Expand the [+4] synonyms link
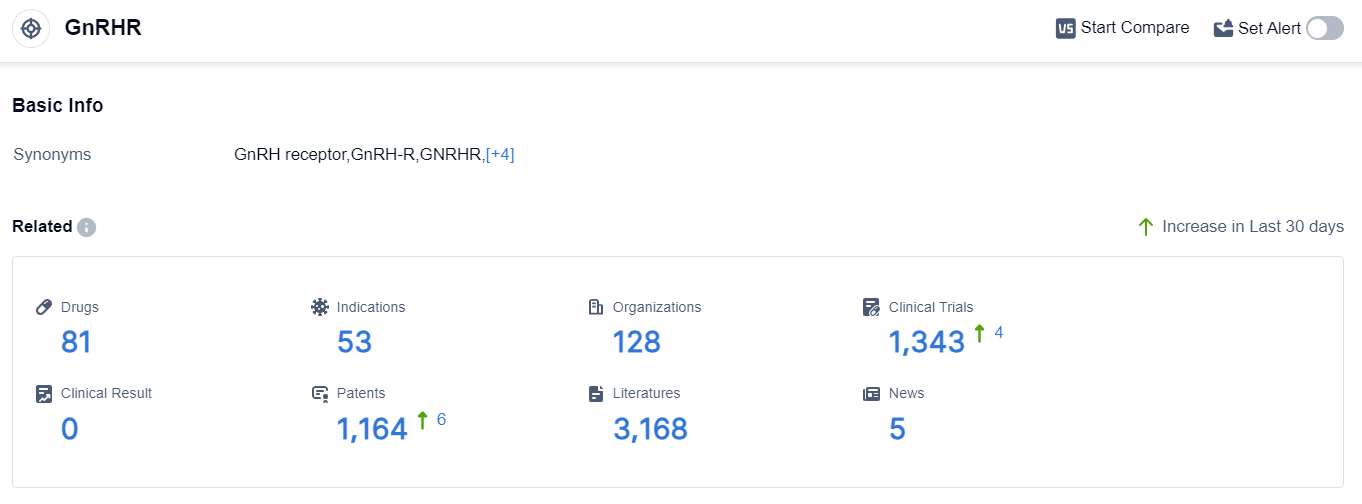This screenshot has height=504, width=1362. pyautogui.click(x=499, y=154)
